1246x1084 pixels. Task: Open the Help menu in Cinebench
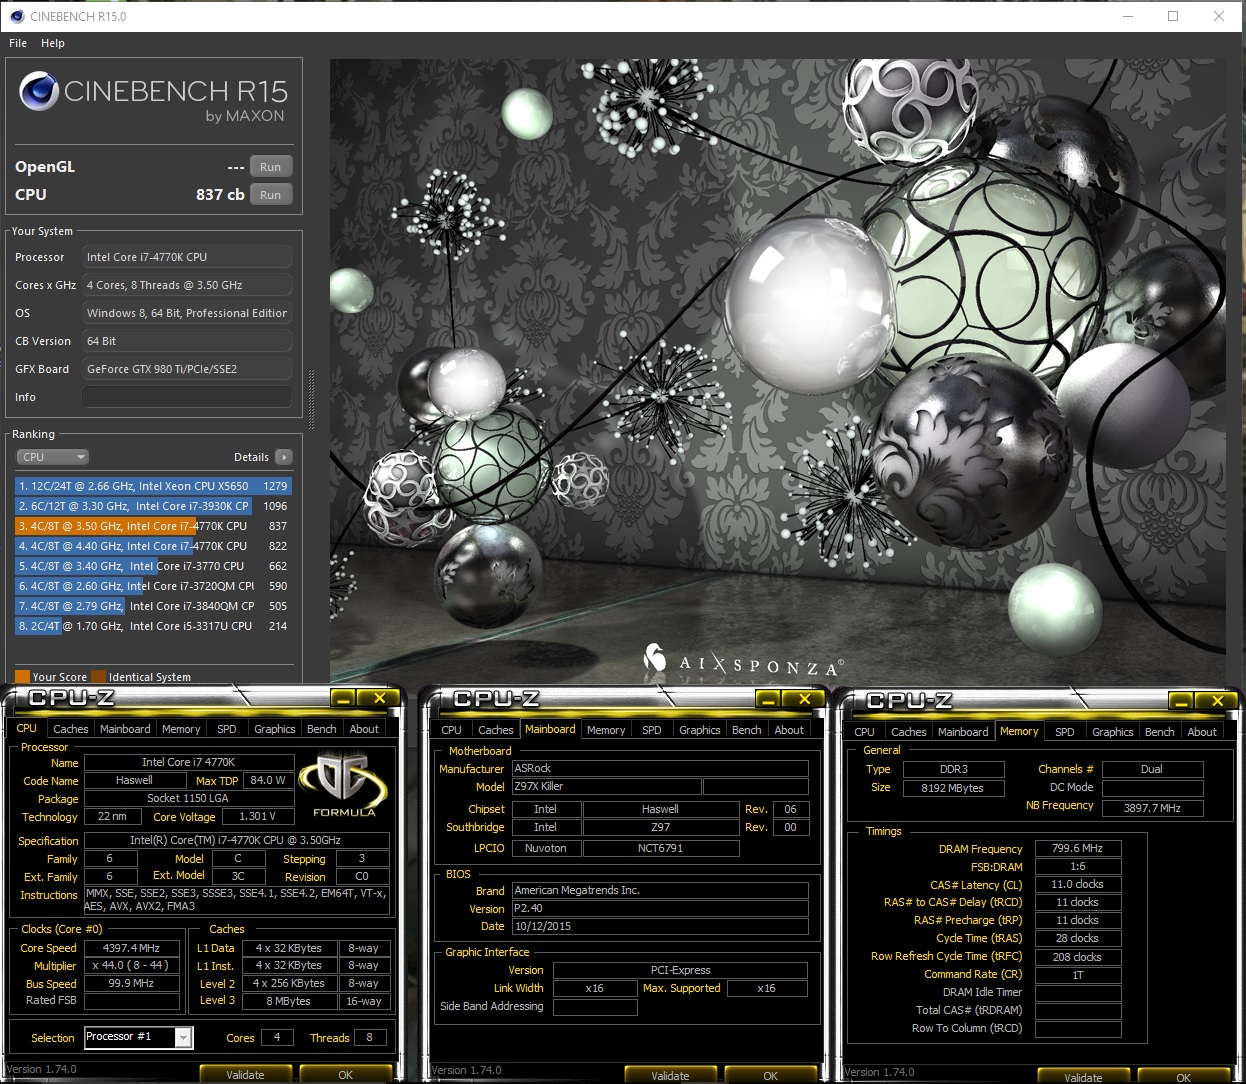(53, 43)
